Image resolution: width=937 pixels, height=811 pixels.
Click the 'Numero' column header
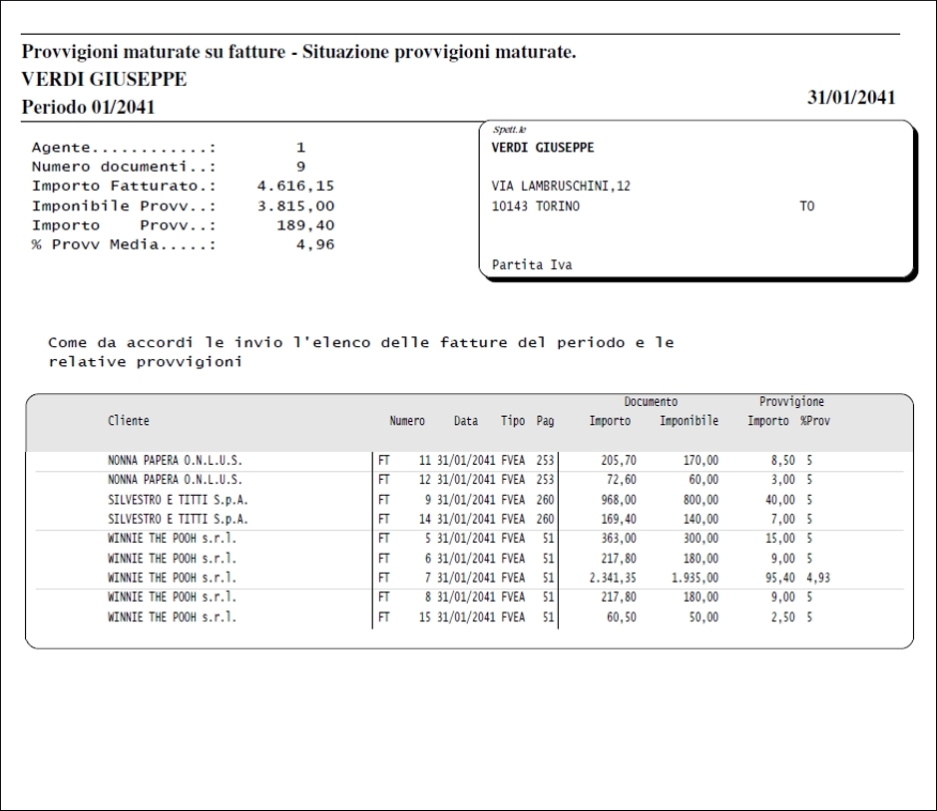(x=407, y=421)
